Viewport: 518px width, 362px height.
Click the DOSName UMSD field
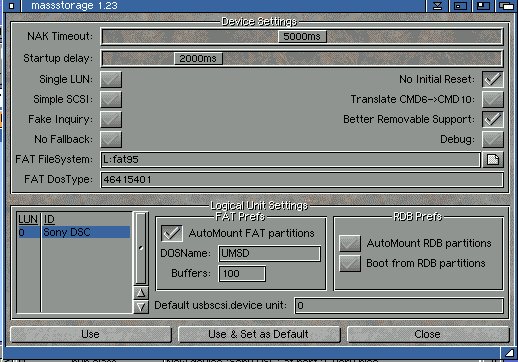pos(269,254)
